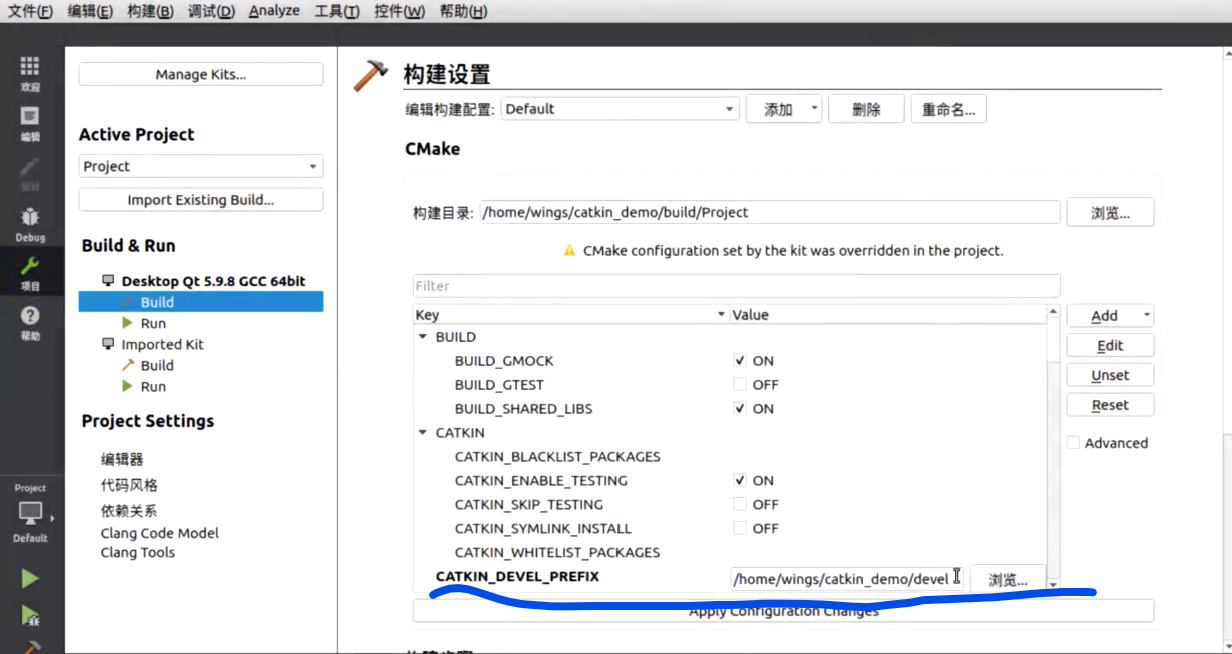Click the Filter input field

[x=735, y=286]
